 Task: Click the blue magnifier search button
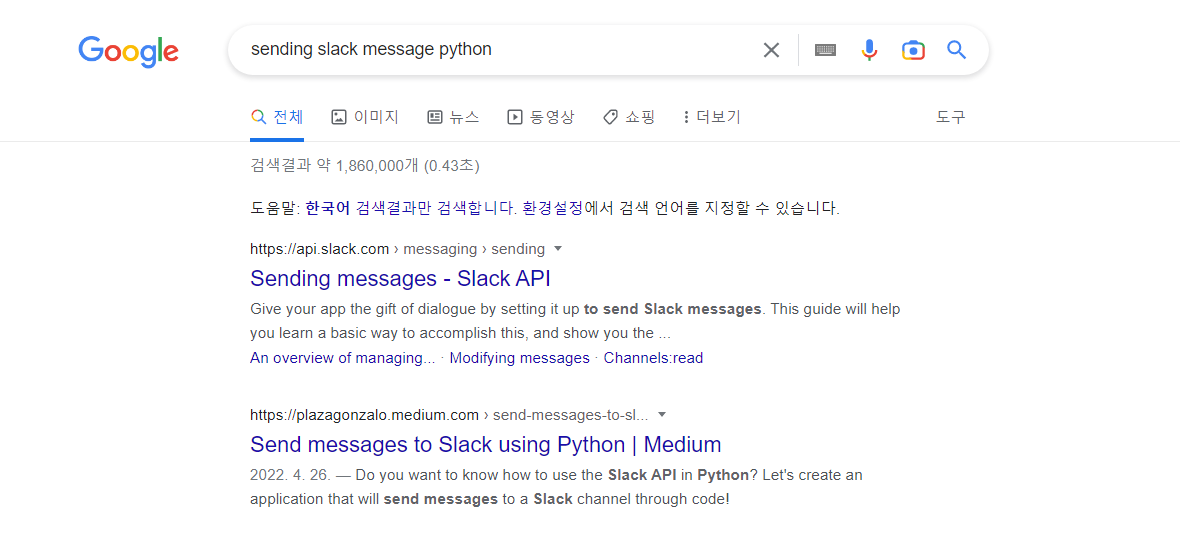pyautogui.click(x=956, y=50)
